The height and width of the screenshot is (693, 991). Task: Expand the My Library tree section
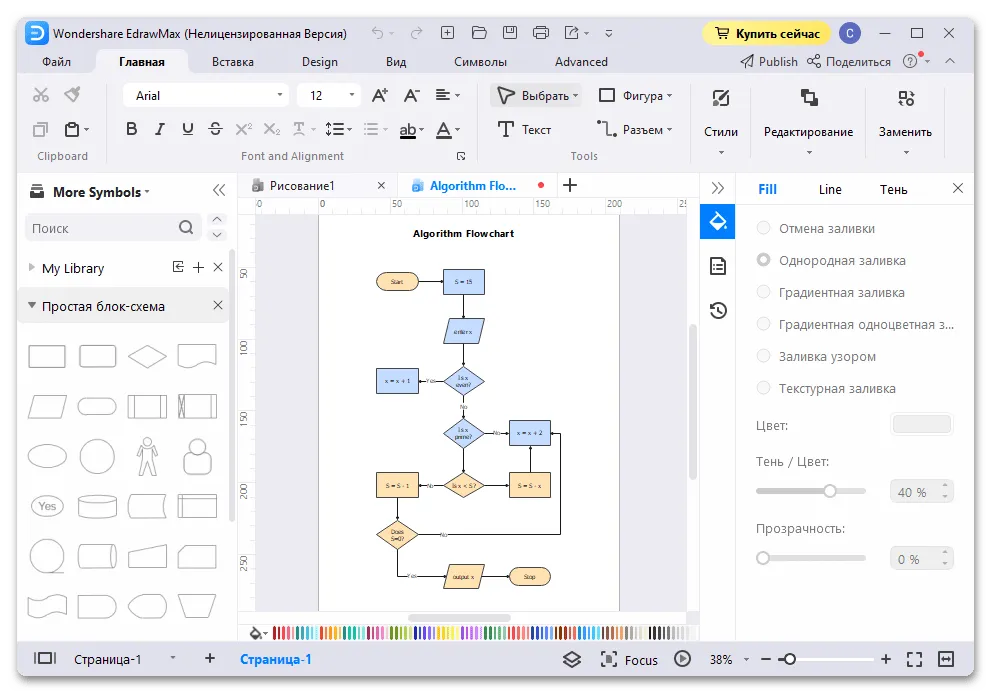(x=32, y=268)
